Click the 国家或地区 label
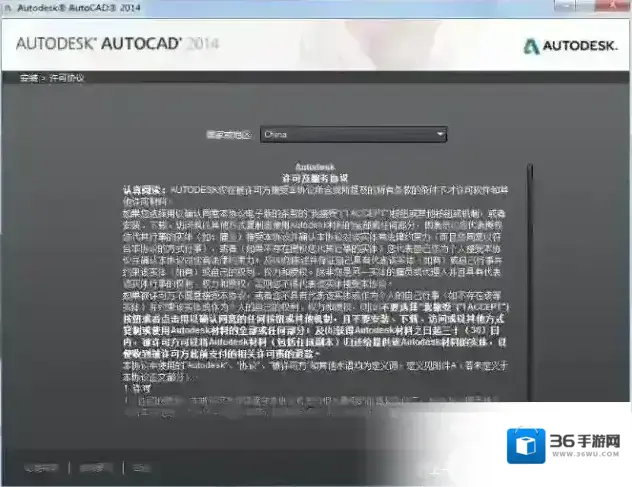 [x=229, y=135]
